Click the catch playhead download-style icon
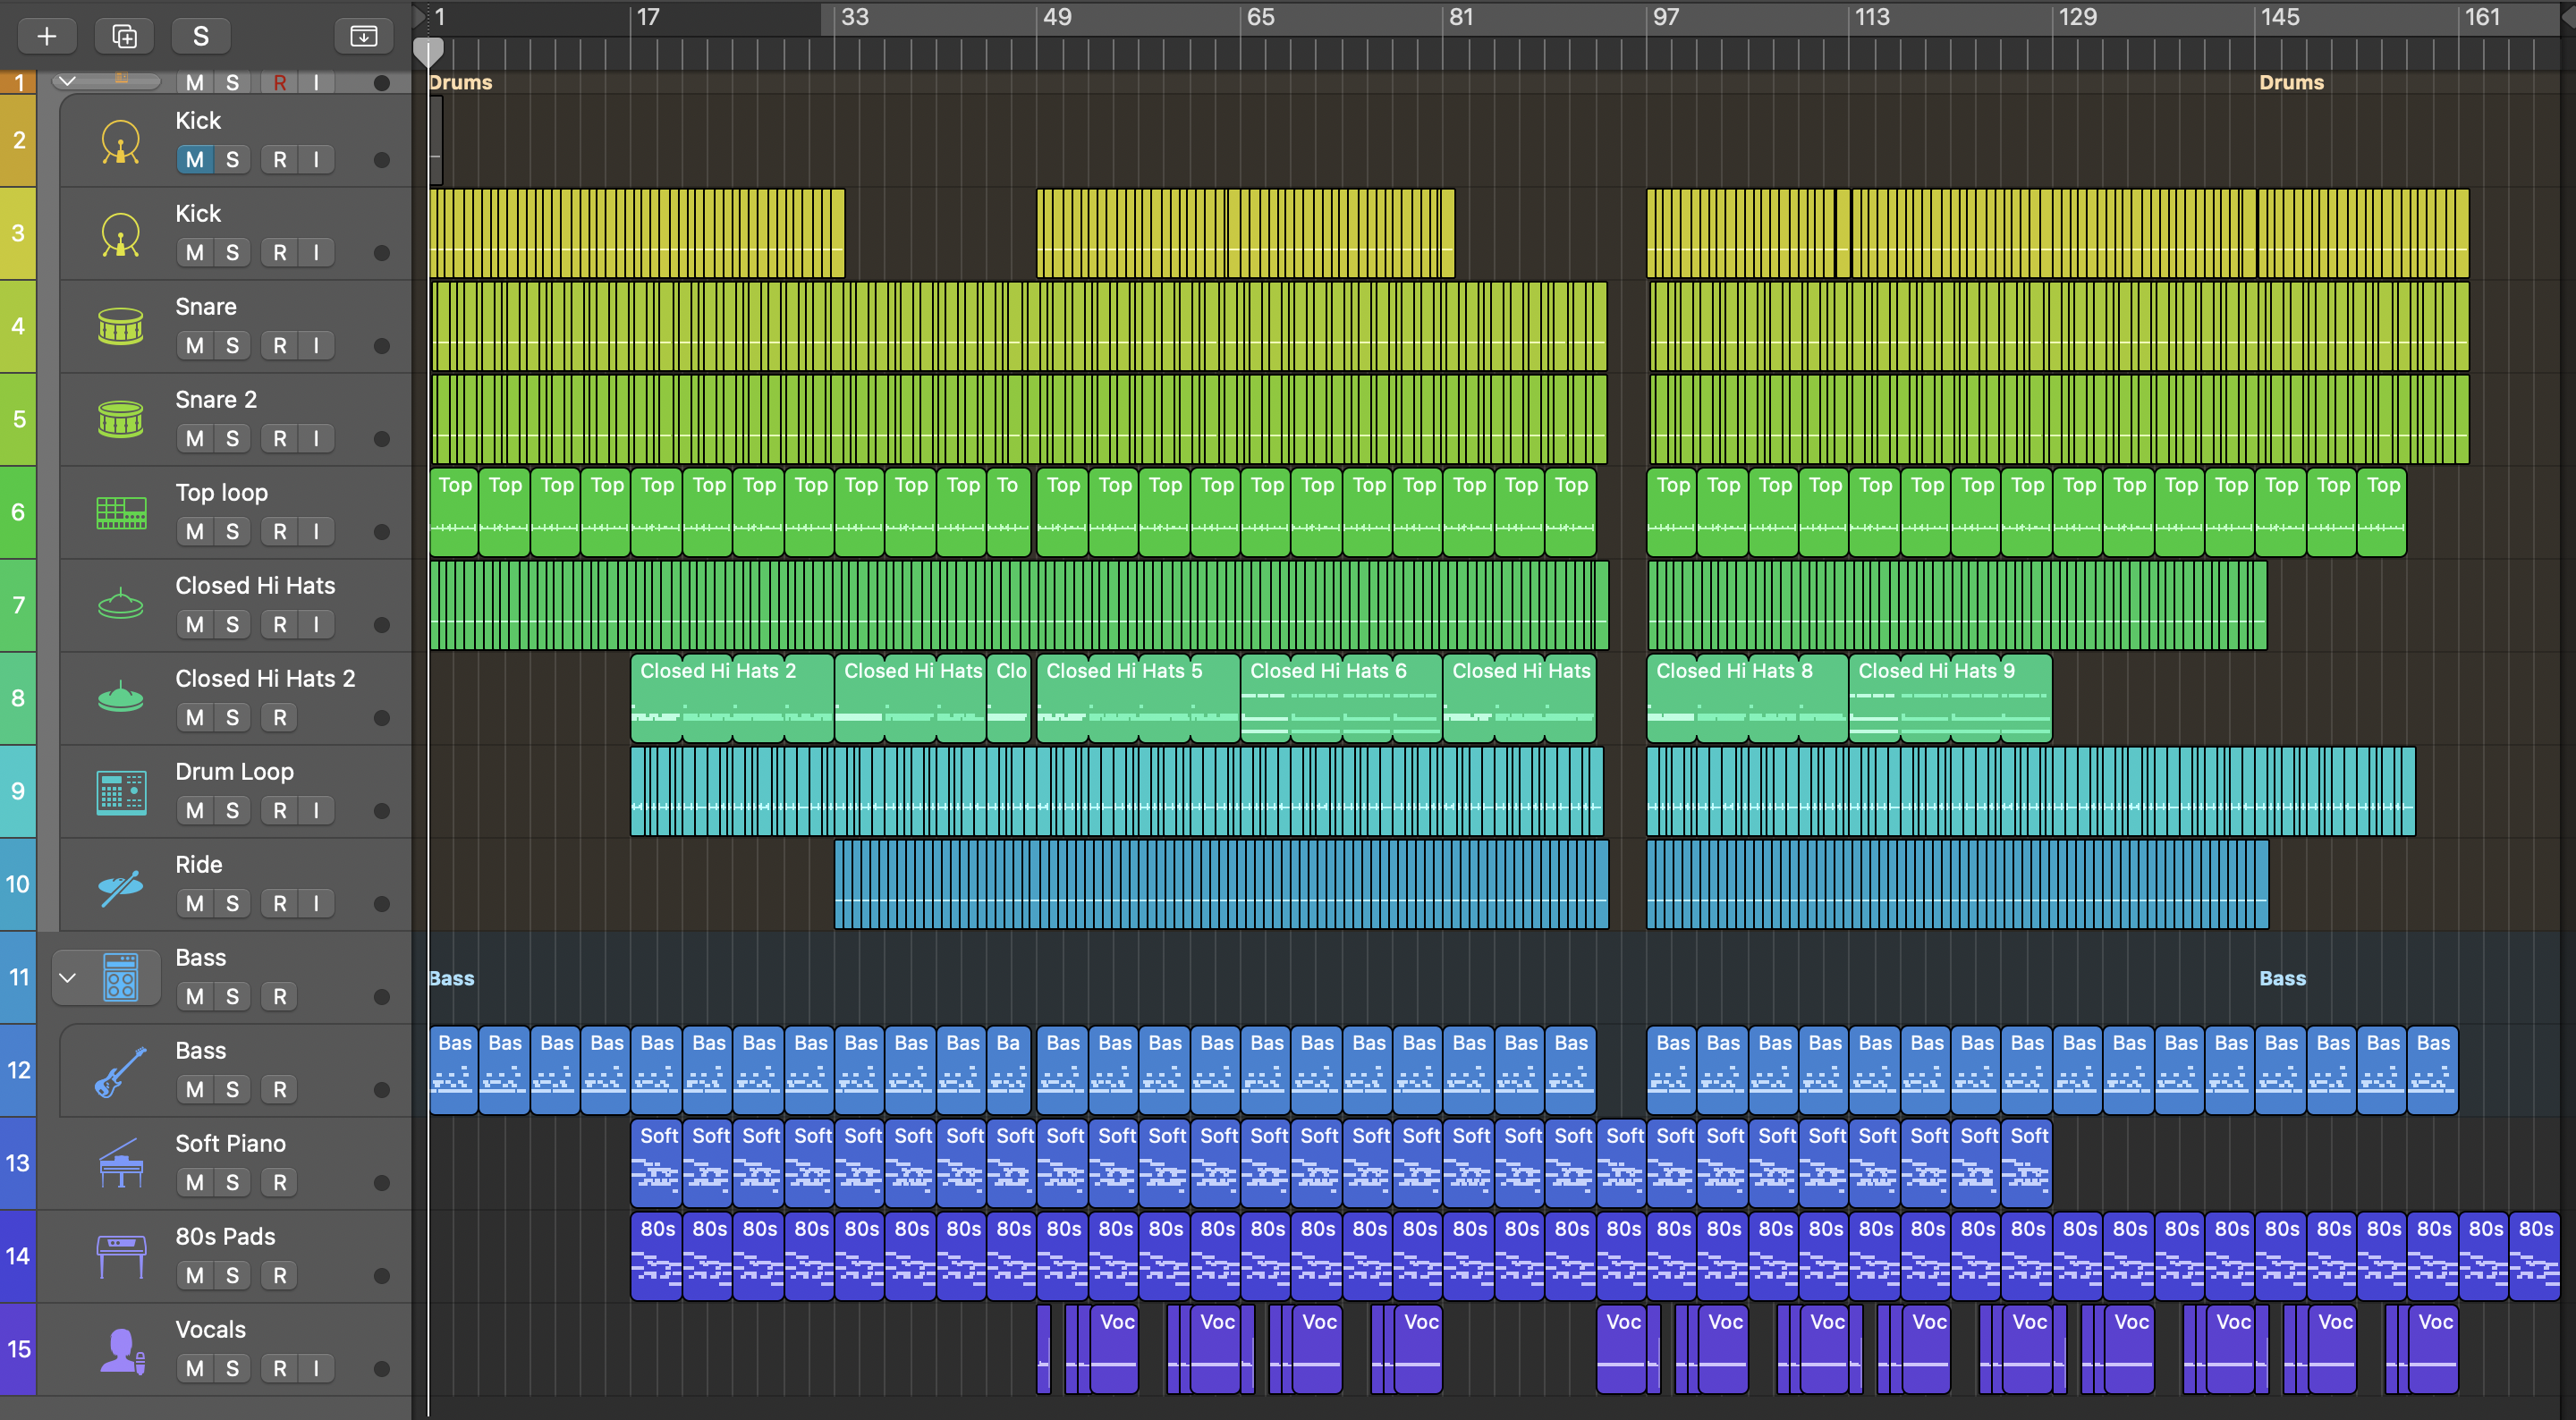 (363, 37)
